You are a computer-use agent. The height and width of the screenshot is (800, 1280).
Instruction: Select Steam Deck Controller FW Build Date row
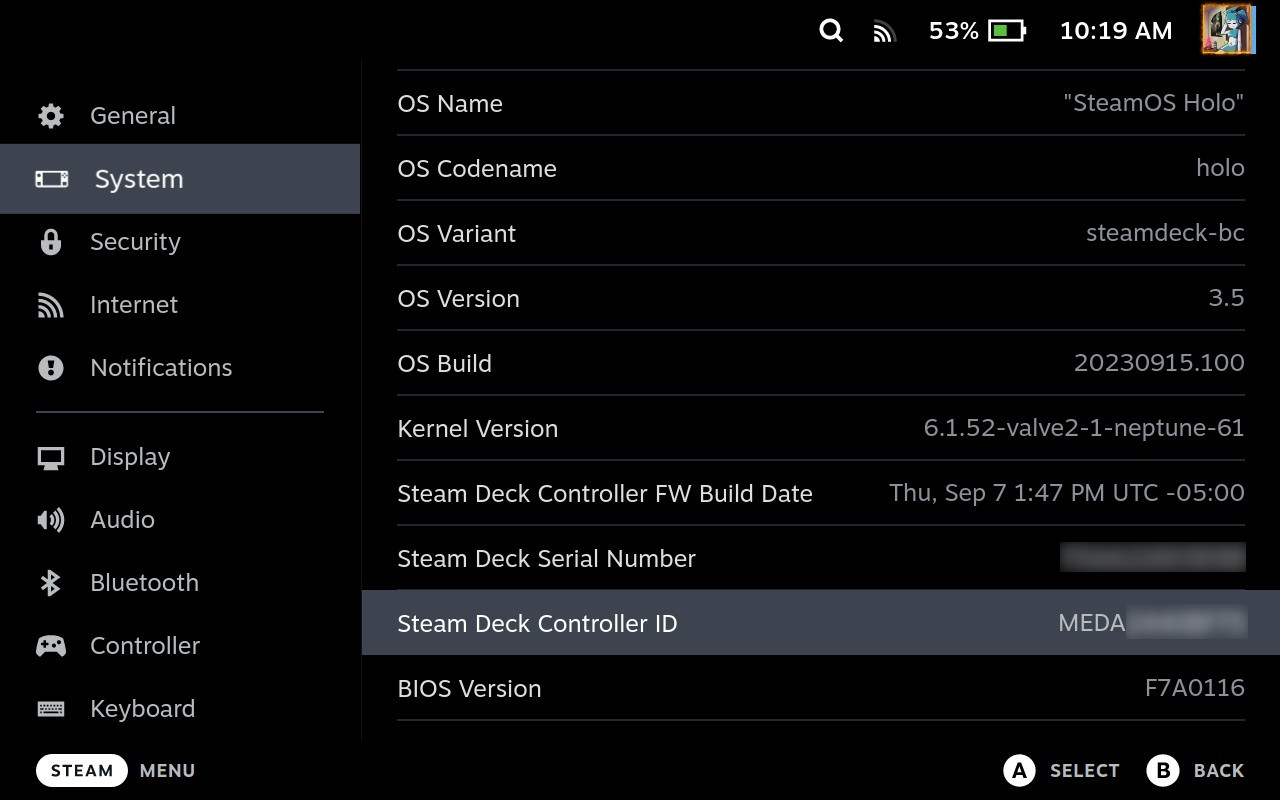pyautogui.click(x=821, y=493)
